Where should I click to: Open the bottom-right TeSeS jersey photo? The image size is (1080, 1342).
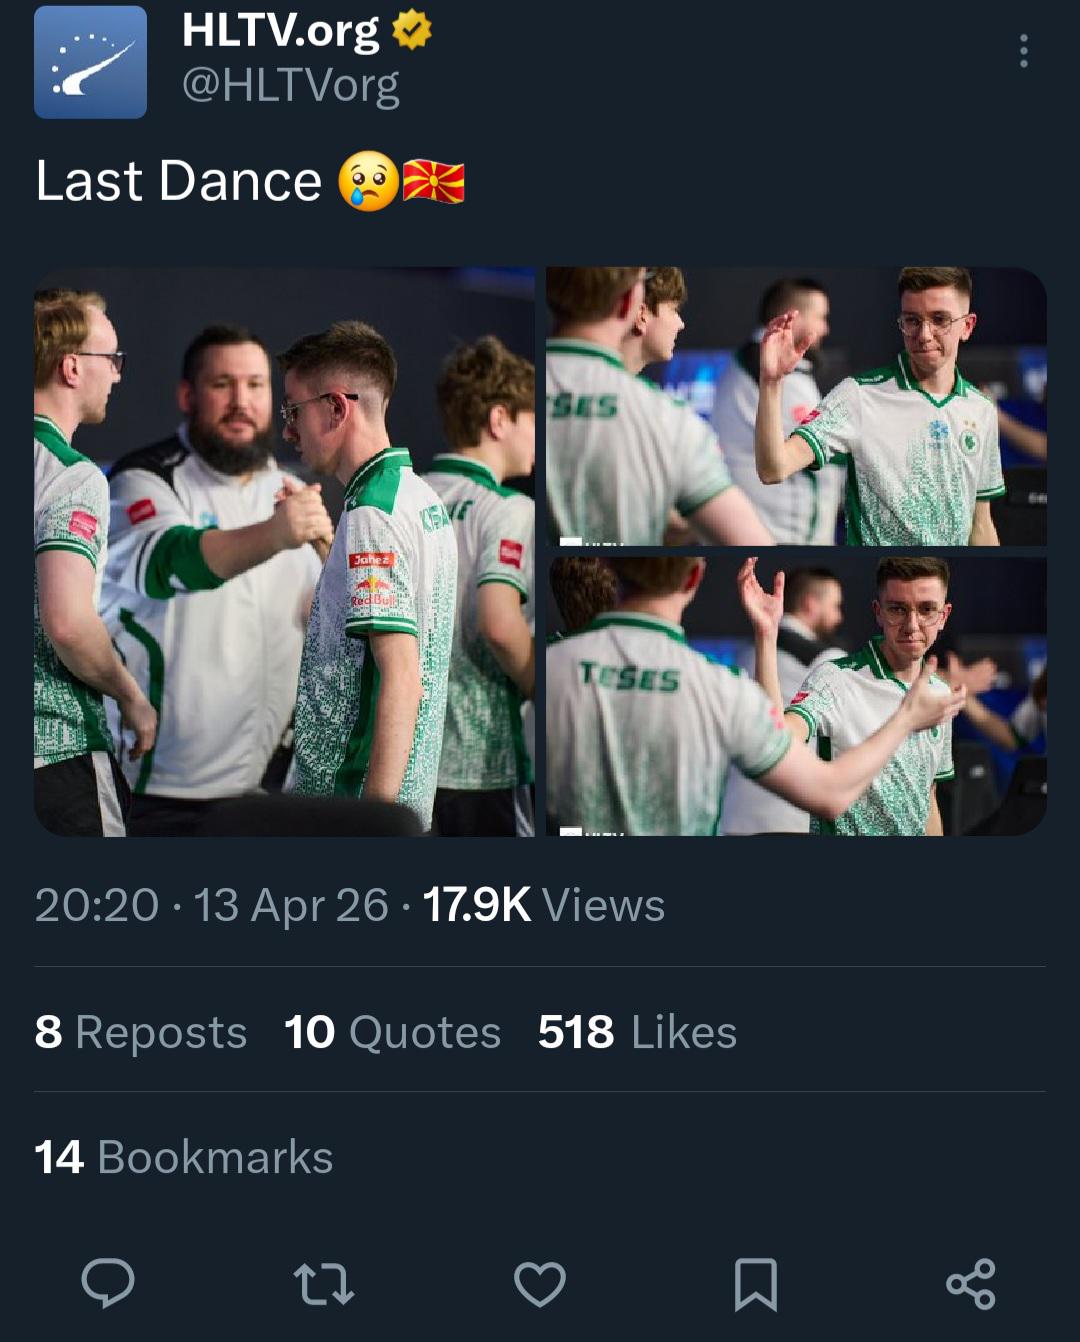pos(796,696)
